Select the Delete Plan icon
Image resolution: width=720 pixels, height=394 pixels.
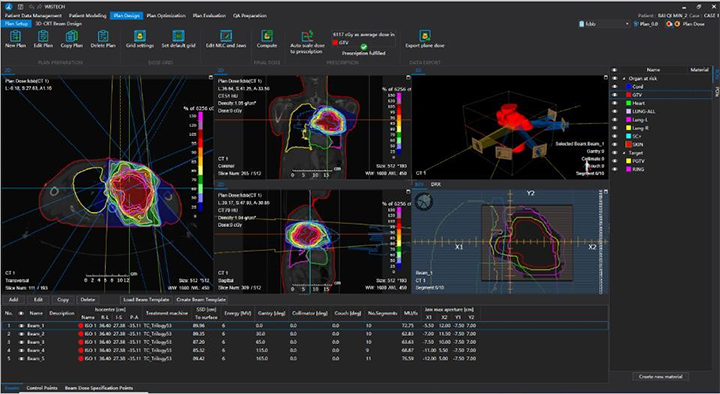coord(103,36)
